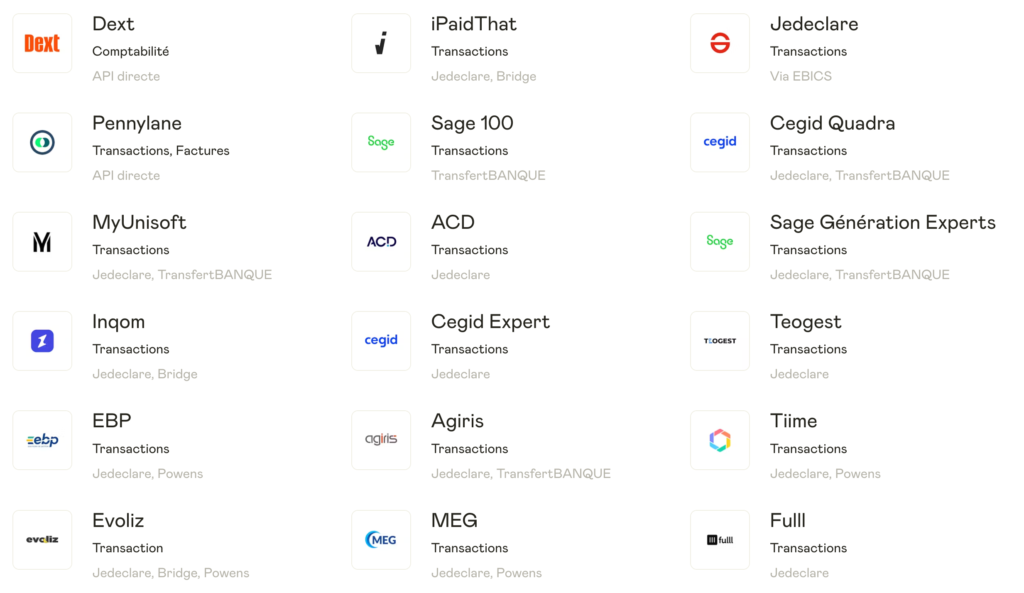Click "Transactions, Factures" under Pennylane

[161, 151]
